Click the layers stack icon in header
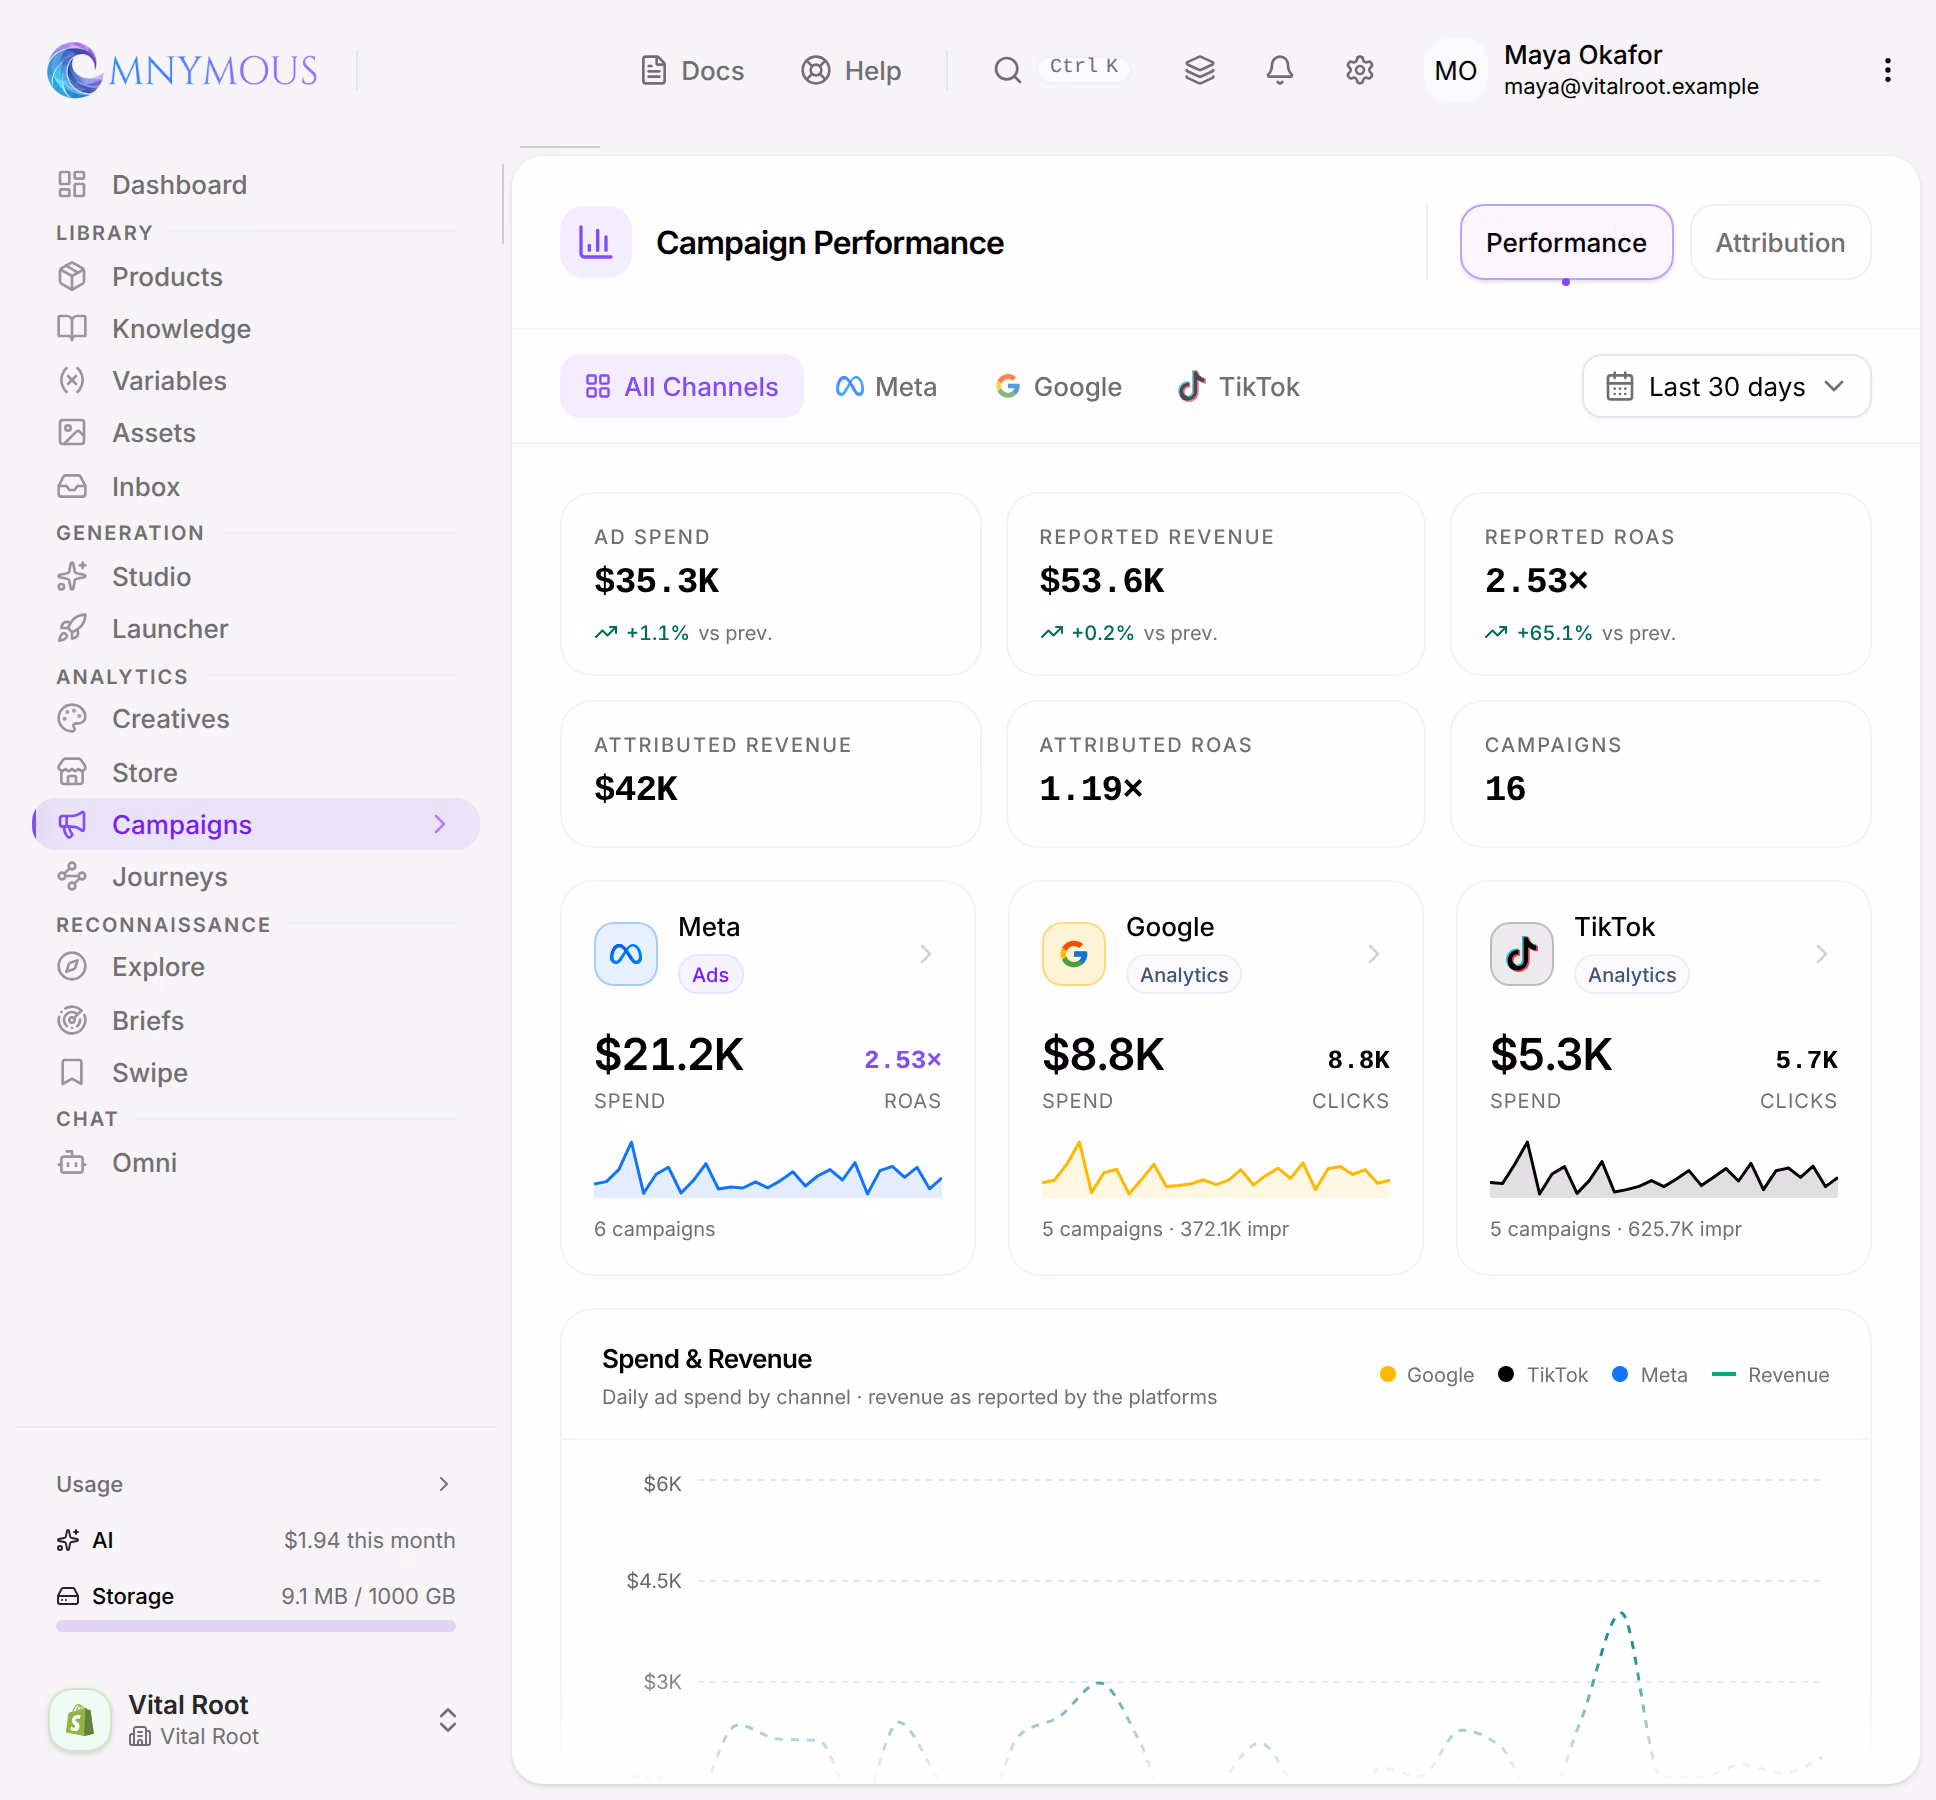Viewport: 1936px width, 1800px height. pos(1200,70)
